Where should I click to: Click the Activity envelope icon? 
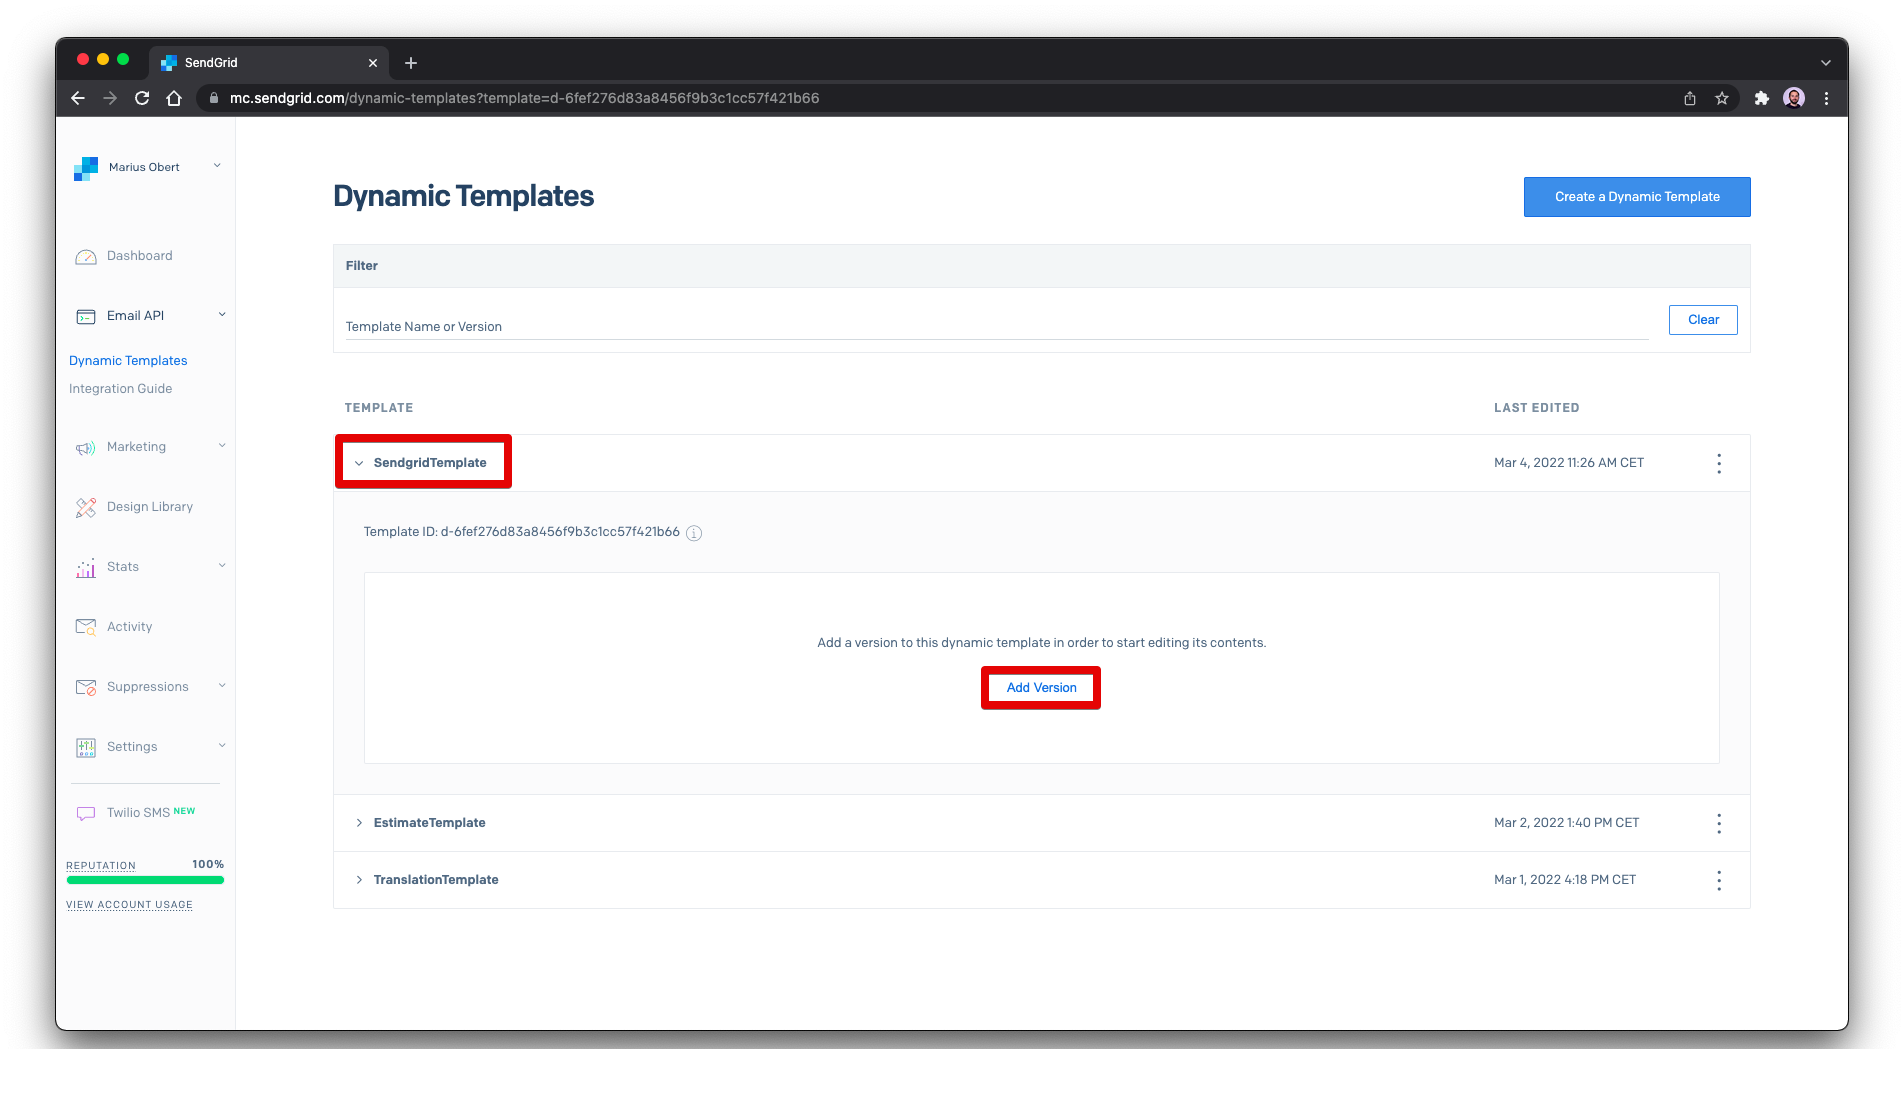[86, 627]
